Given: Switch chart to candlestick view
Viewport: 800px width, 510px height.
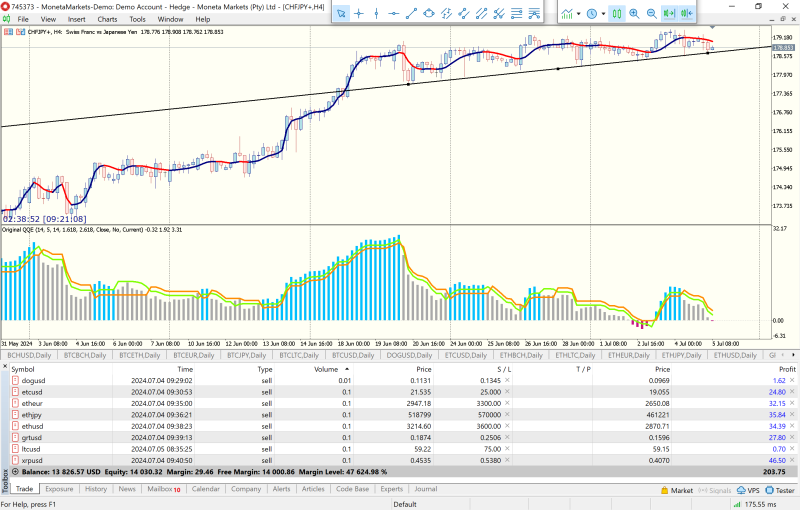Looking at the screenshot, I should pos(616,13).
